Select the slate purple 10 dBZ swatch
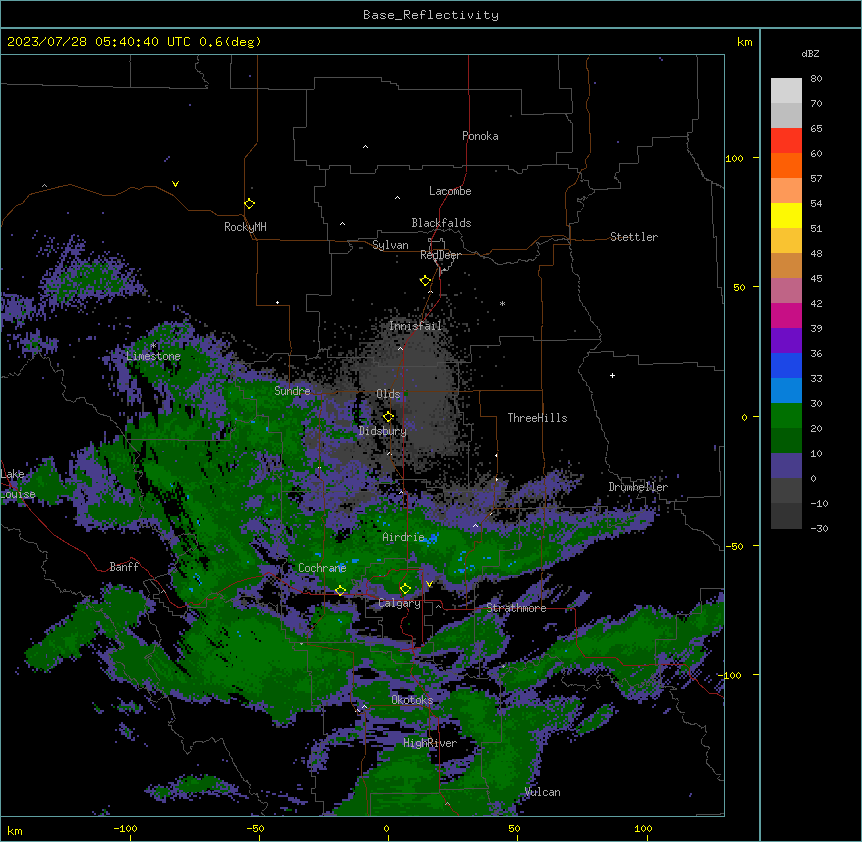862x842 pixels. click(x=786, y=466)
